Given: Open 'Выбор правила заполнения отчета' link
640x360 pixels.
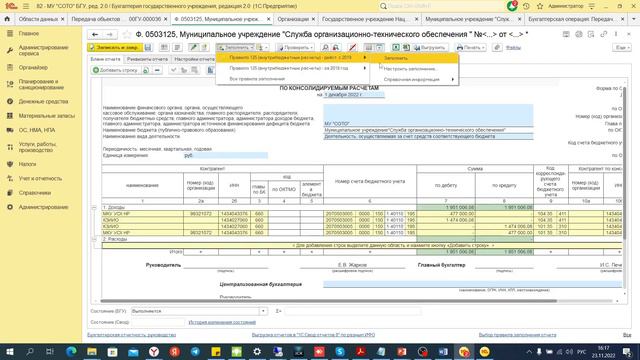Looking at the screenshot, I should [x=517, y=335].
